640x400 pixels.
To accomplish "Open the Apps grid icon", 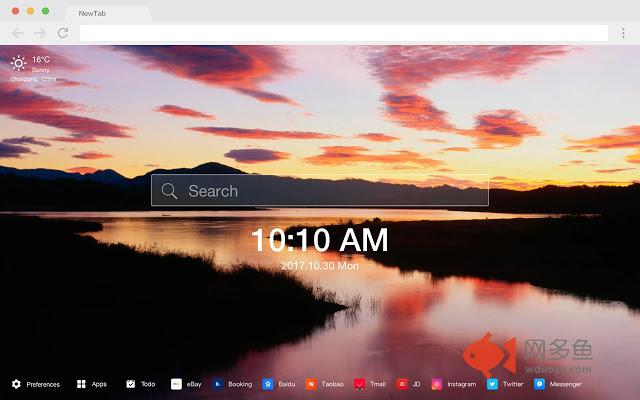I will tap(81, 384).
